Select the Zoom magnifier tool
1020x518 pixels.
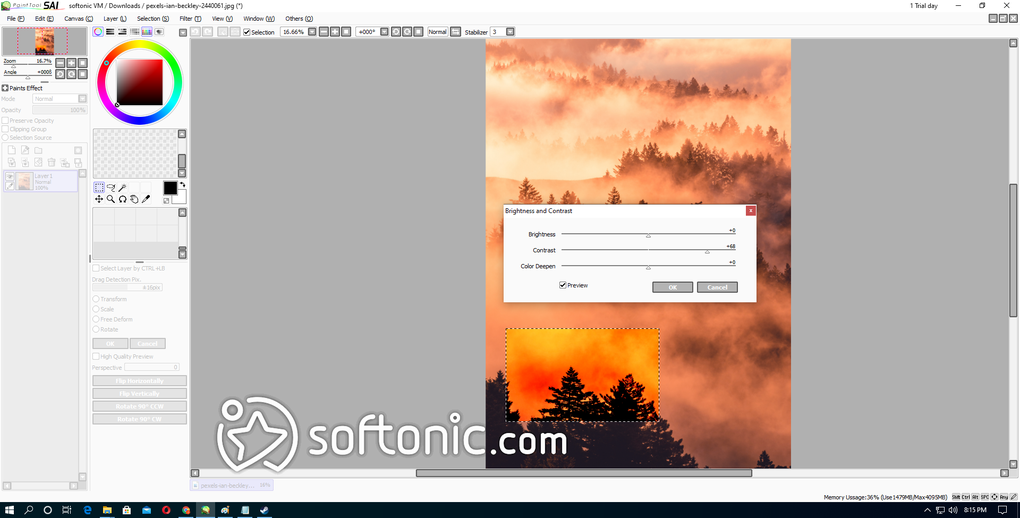coord(111,199)
